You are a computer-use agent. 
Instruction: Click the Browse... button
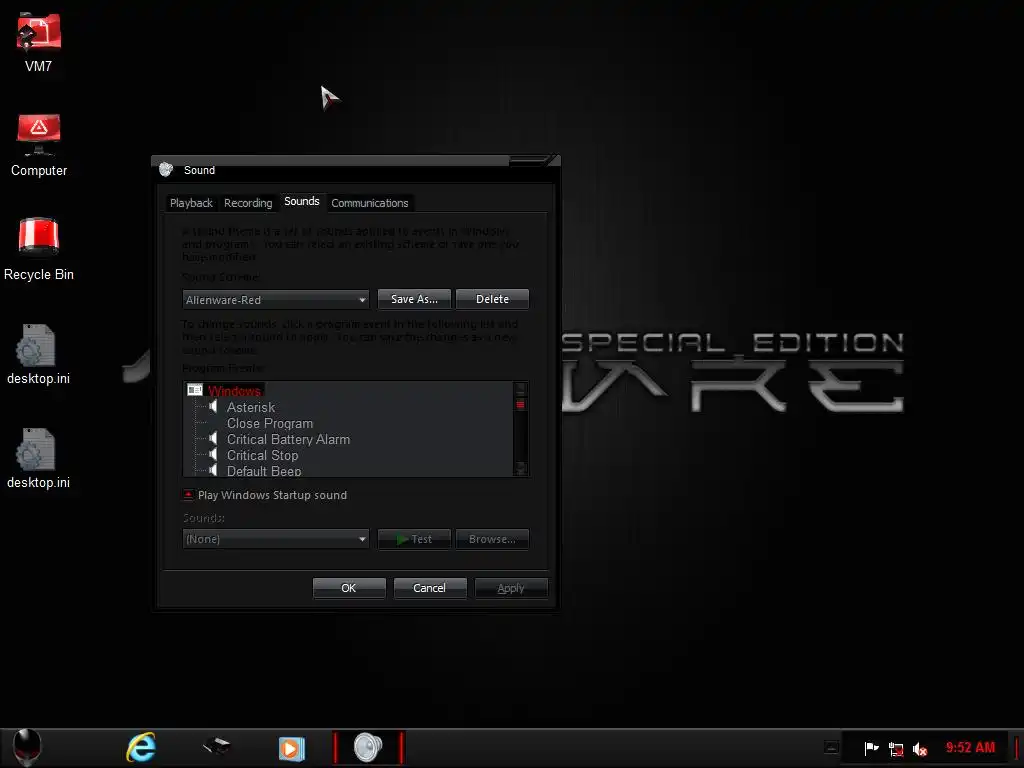pyautogui.click(x=492, y=539)
